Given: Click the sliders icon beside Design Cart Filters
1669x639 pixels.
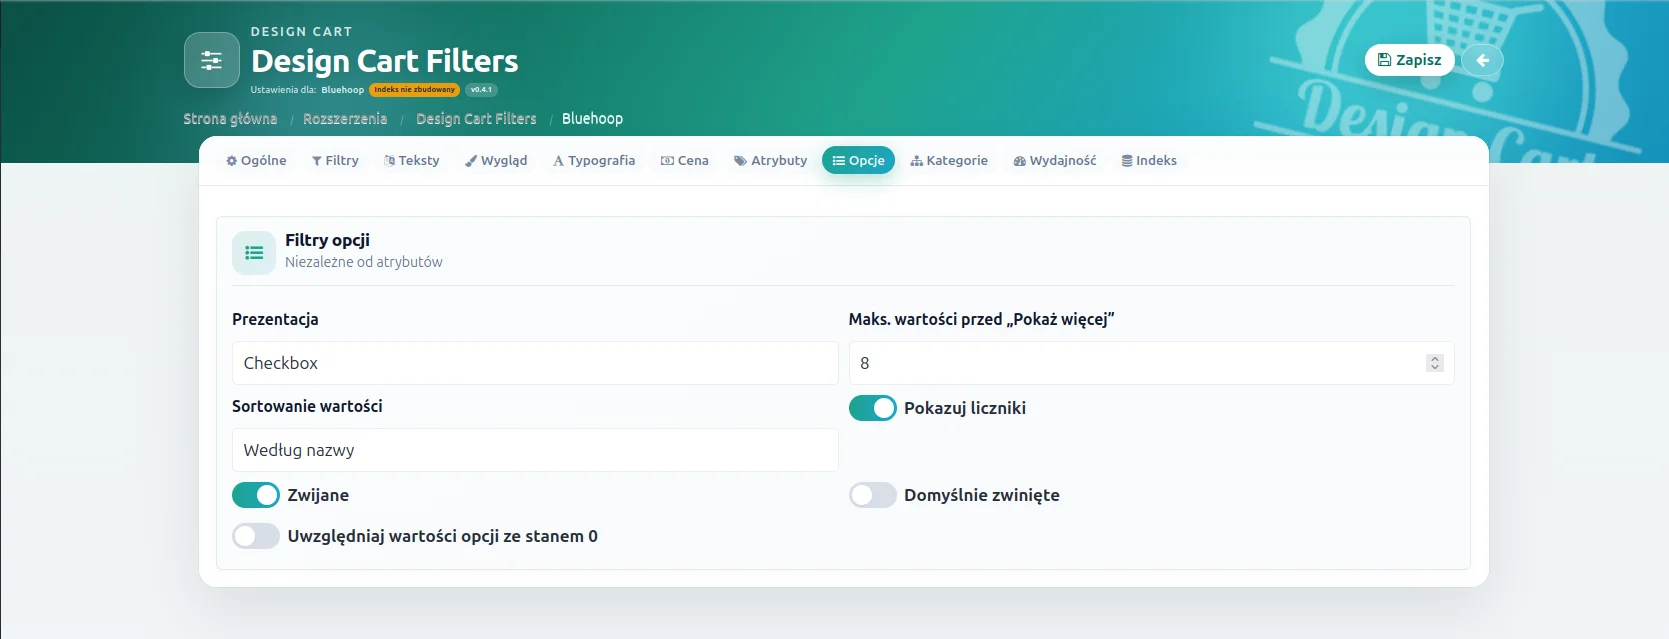Looking at the screenshot, I should coord(211,60).
